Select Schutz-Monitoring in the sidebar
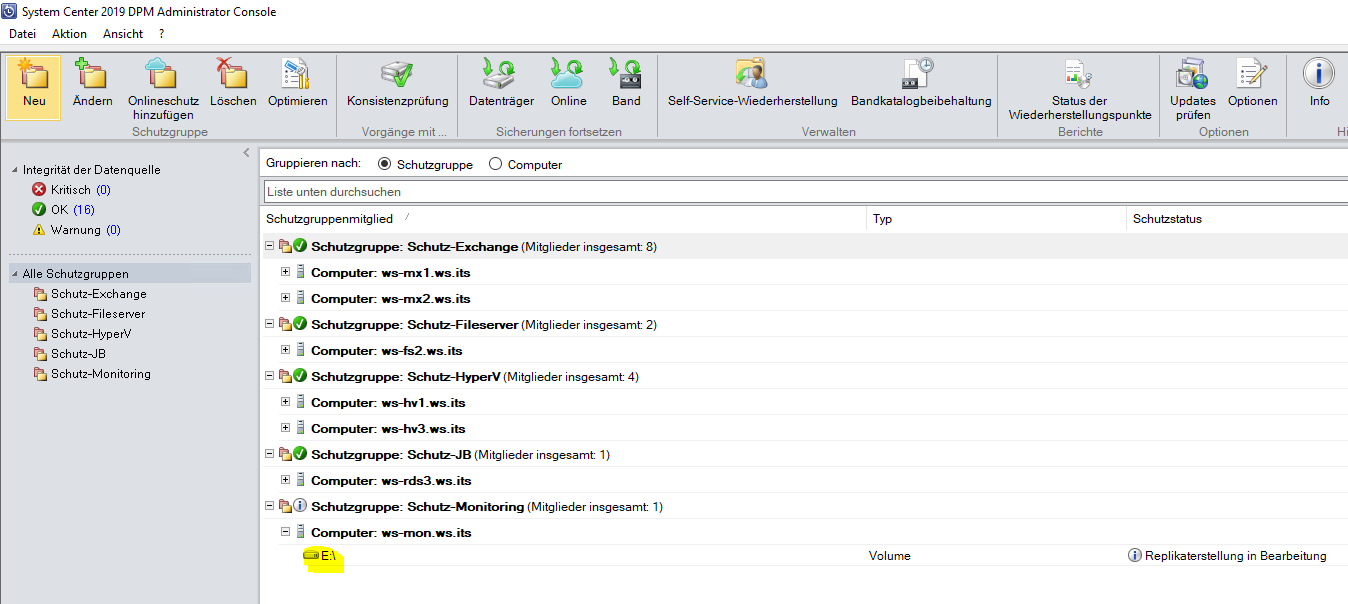The image size is (1348, 604). click(101, 374)
